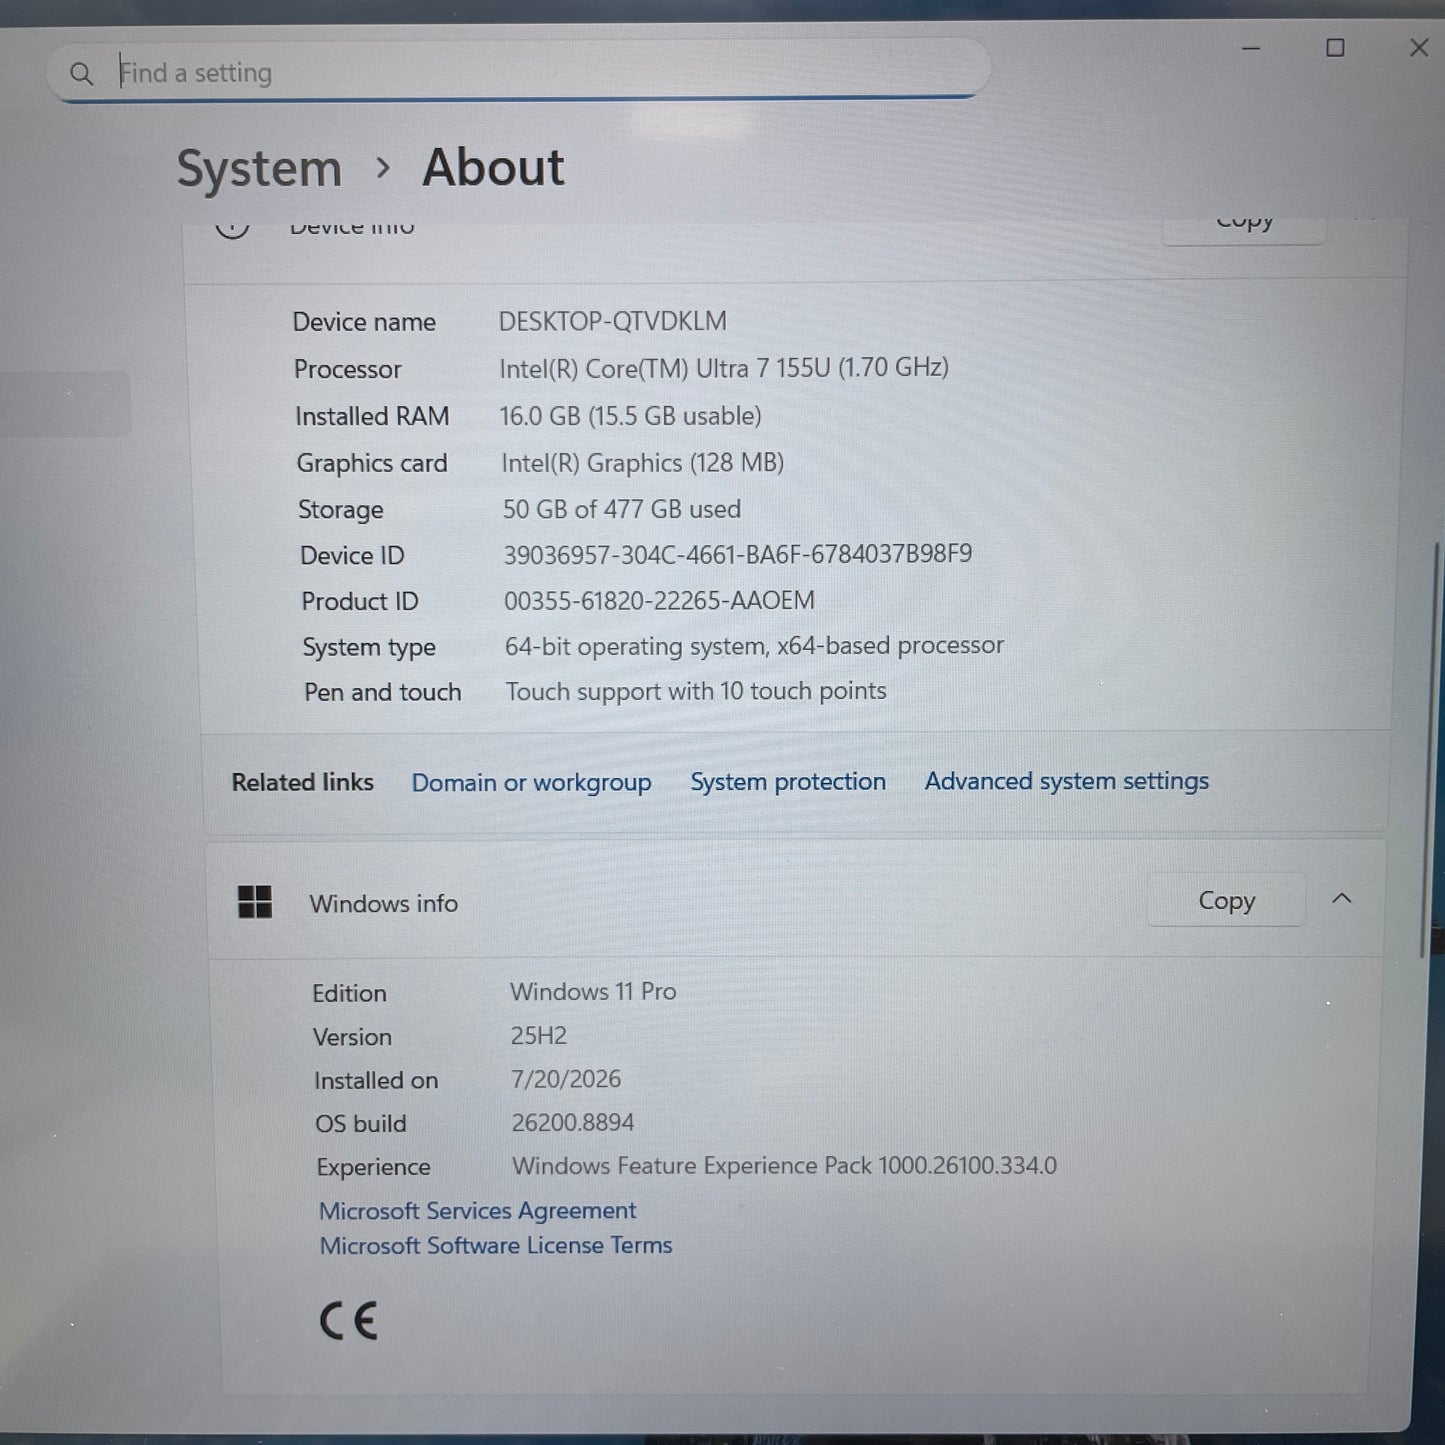Open Domain or workgroup link
Image resolution: width=1445 pixels, height=1445 pixels.
click(x=531, y=782)
